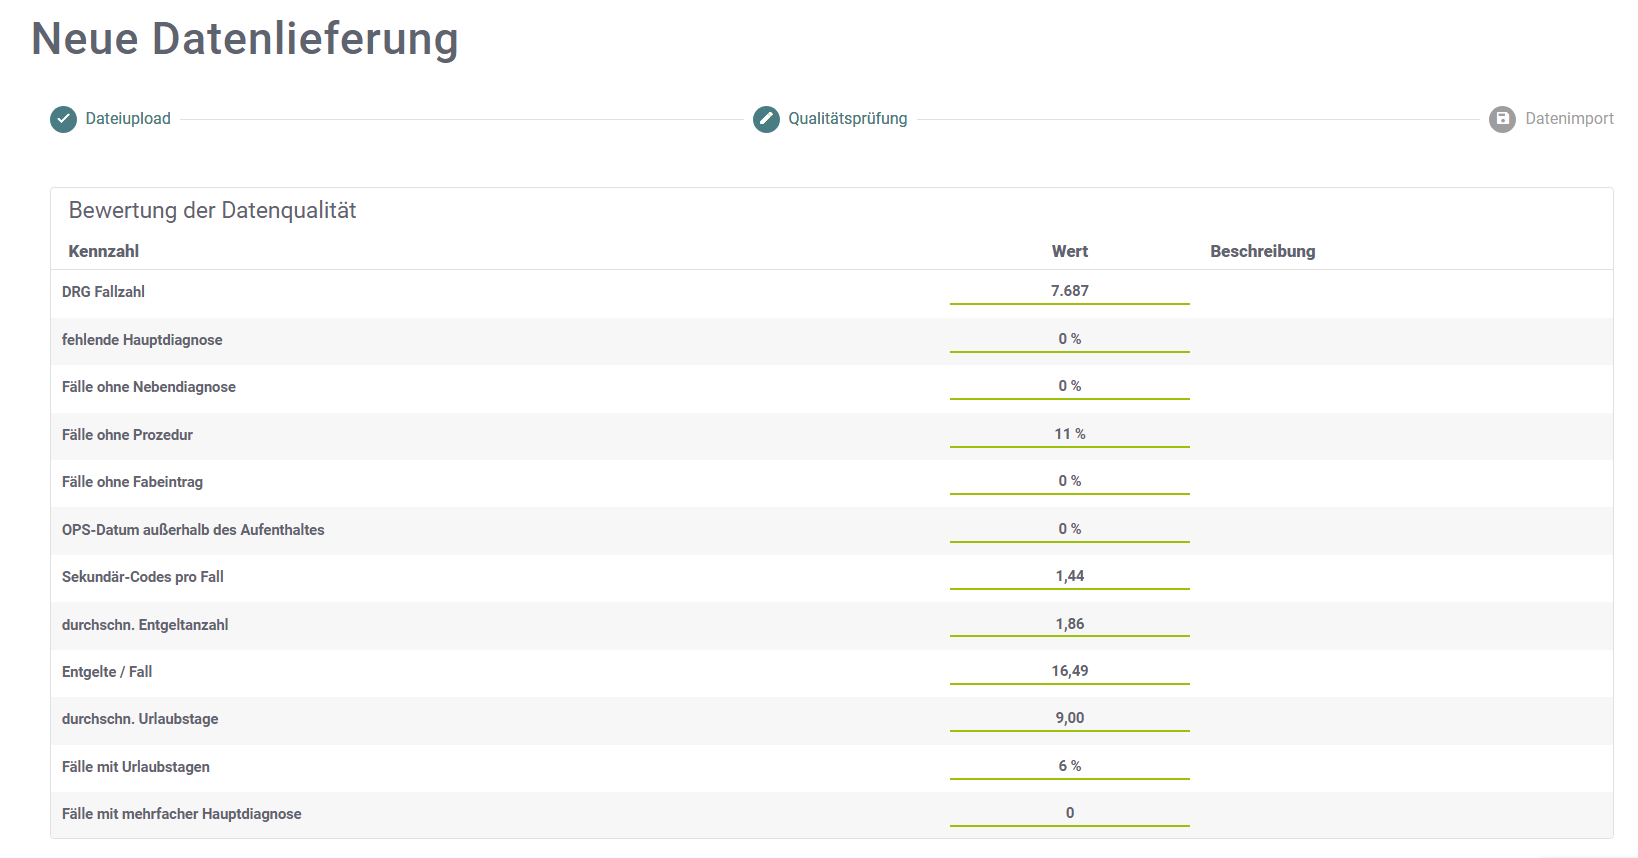Screen dimensions: 1638x858
Task: Focus the Fälle mit mehrfacher Hauptdiagnose value
Action: pyautogui.click(x=1069, y=813)
